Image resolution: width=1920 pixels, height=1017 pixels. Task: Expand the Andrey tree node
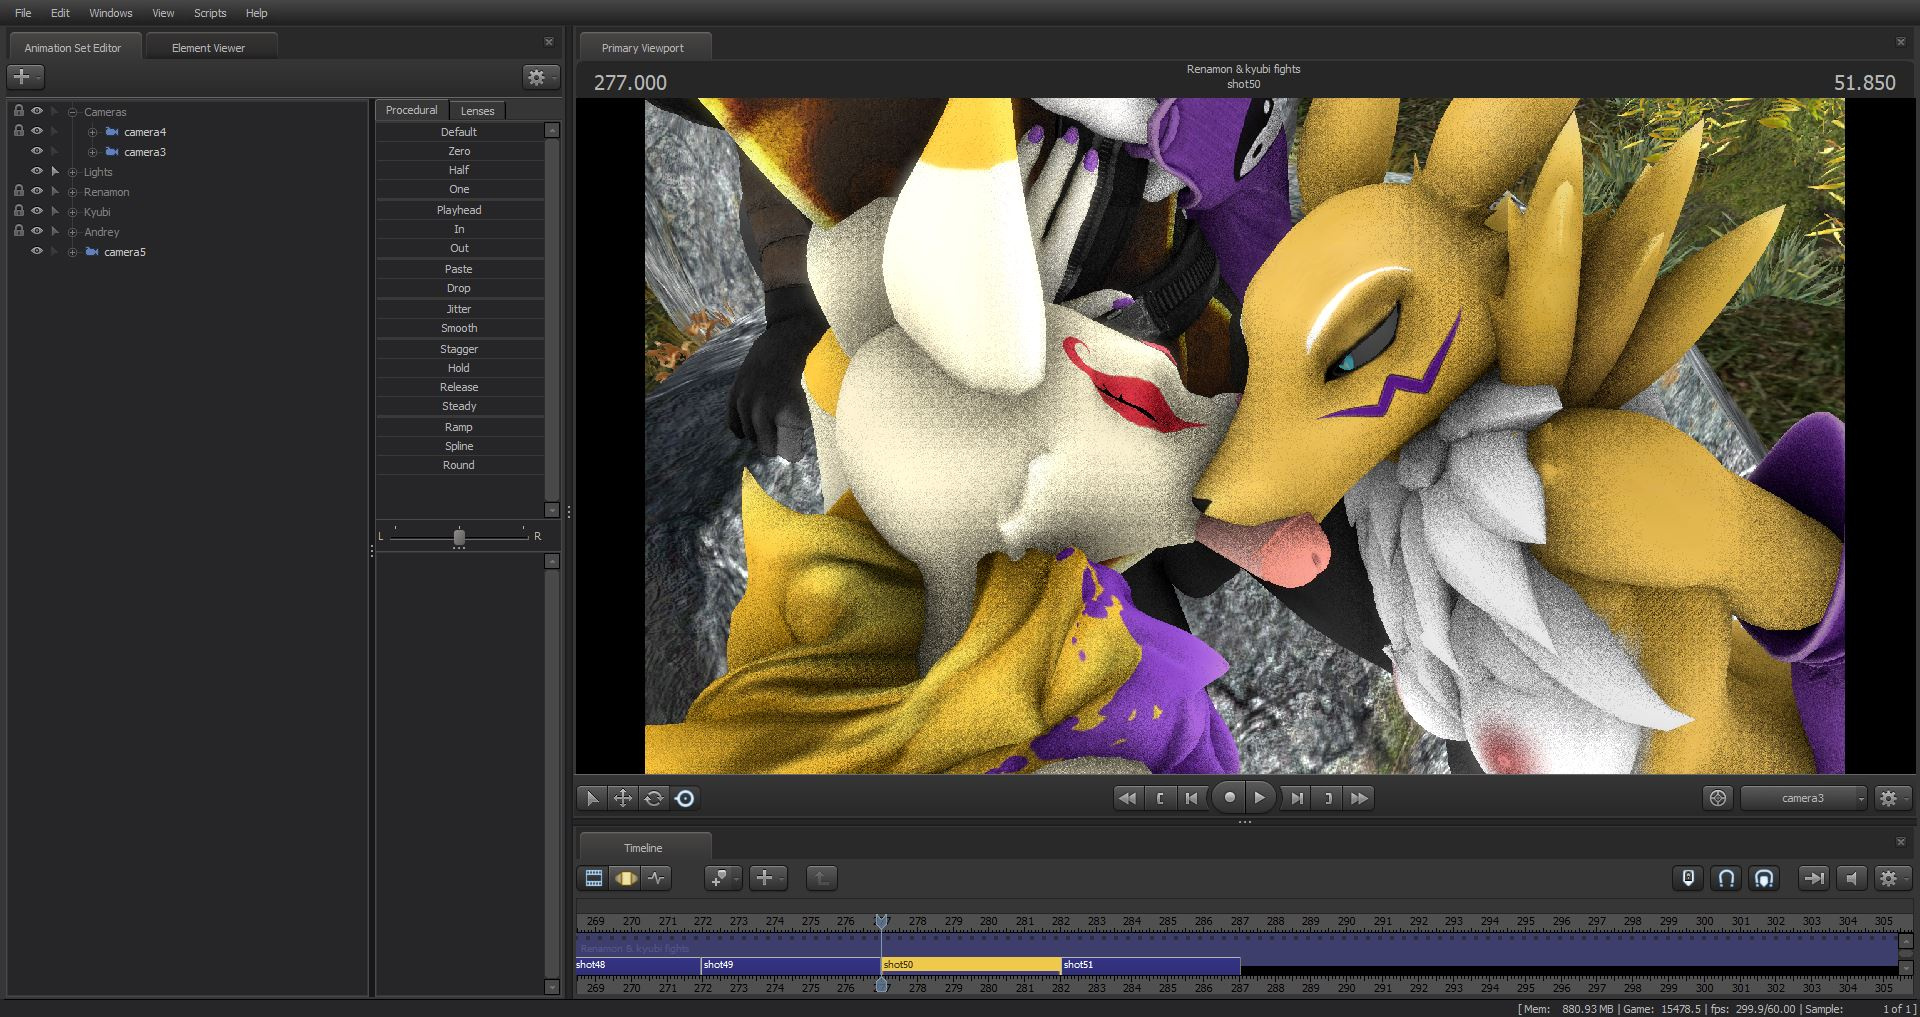click(x=72, y=232)
